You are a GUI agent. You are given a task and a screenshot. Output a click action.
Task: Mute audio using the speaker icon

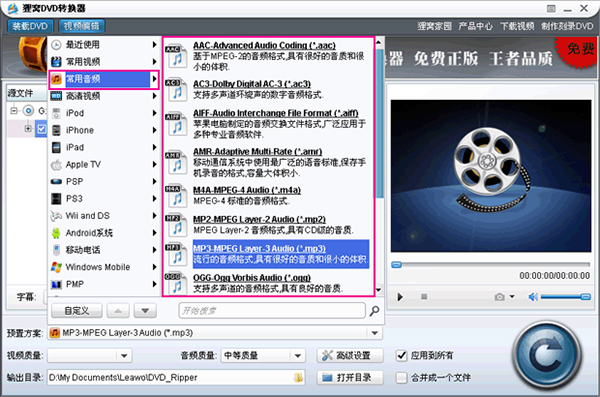coord(533,297)
